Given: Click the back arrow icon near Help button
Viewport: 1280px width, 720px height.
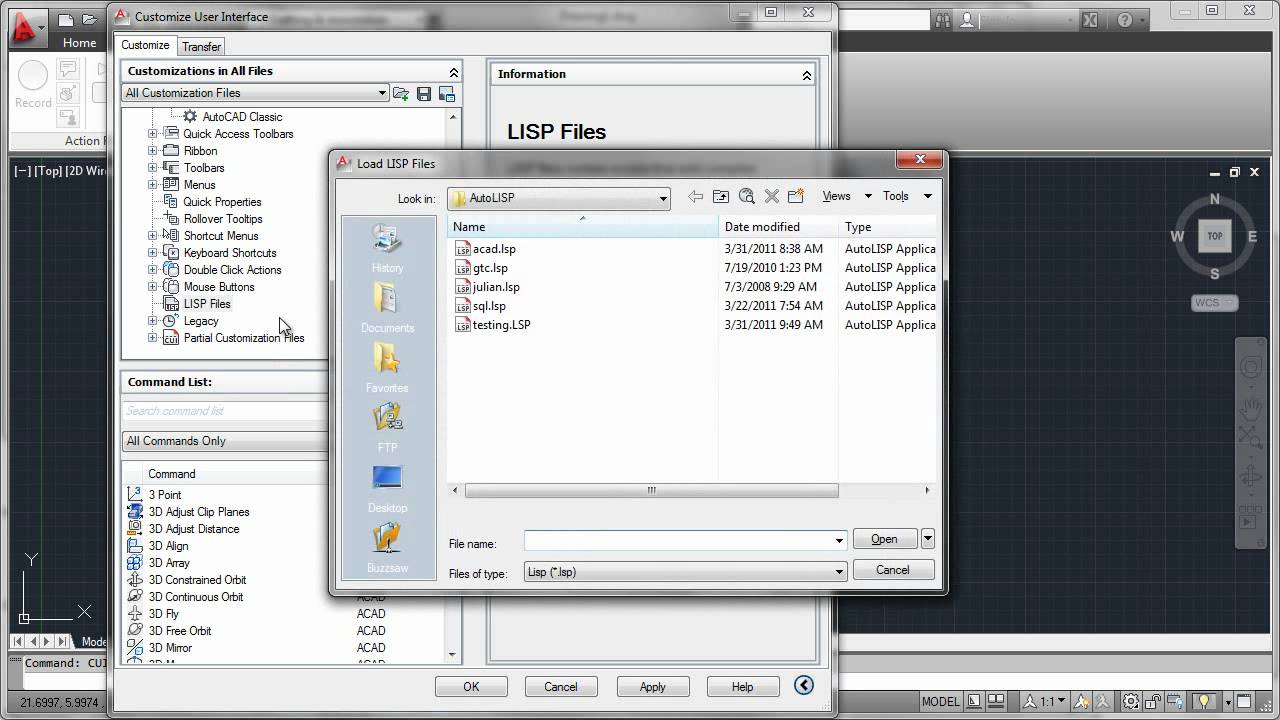Looking at the screenshot, I should click(804, 685).
